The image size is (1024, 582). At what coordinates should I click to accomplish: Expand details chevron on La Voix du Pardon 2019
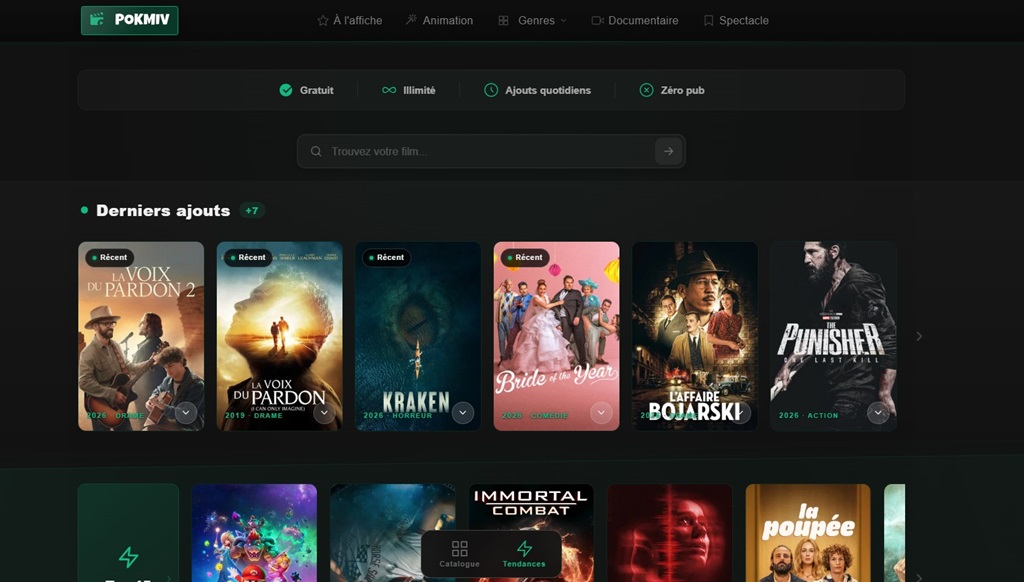(325, 413)
